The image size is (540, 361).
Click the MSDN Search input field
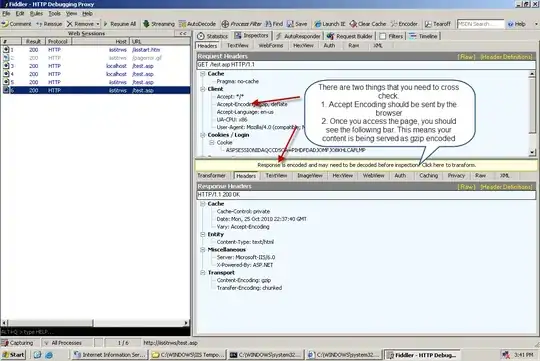[480, 24]
